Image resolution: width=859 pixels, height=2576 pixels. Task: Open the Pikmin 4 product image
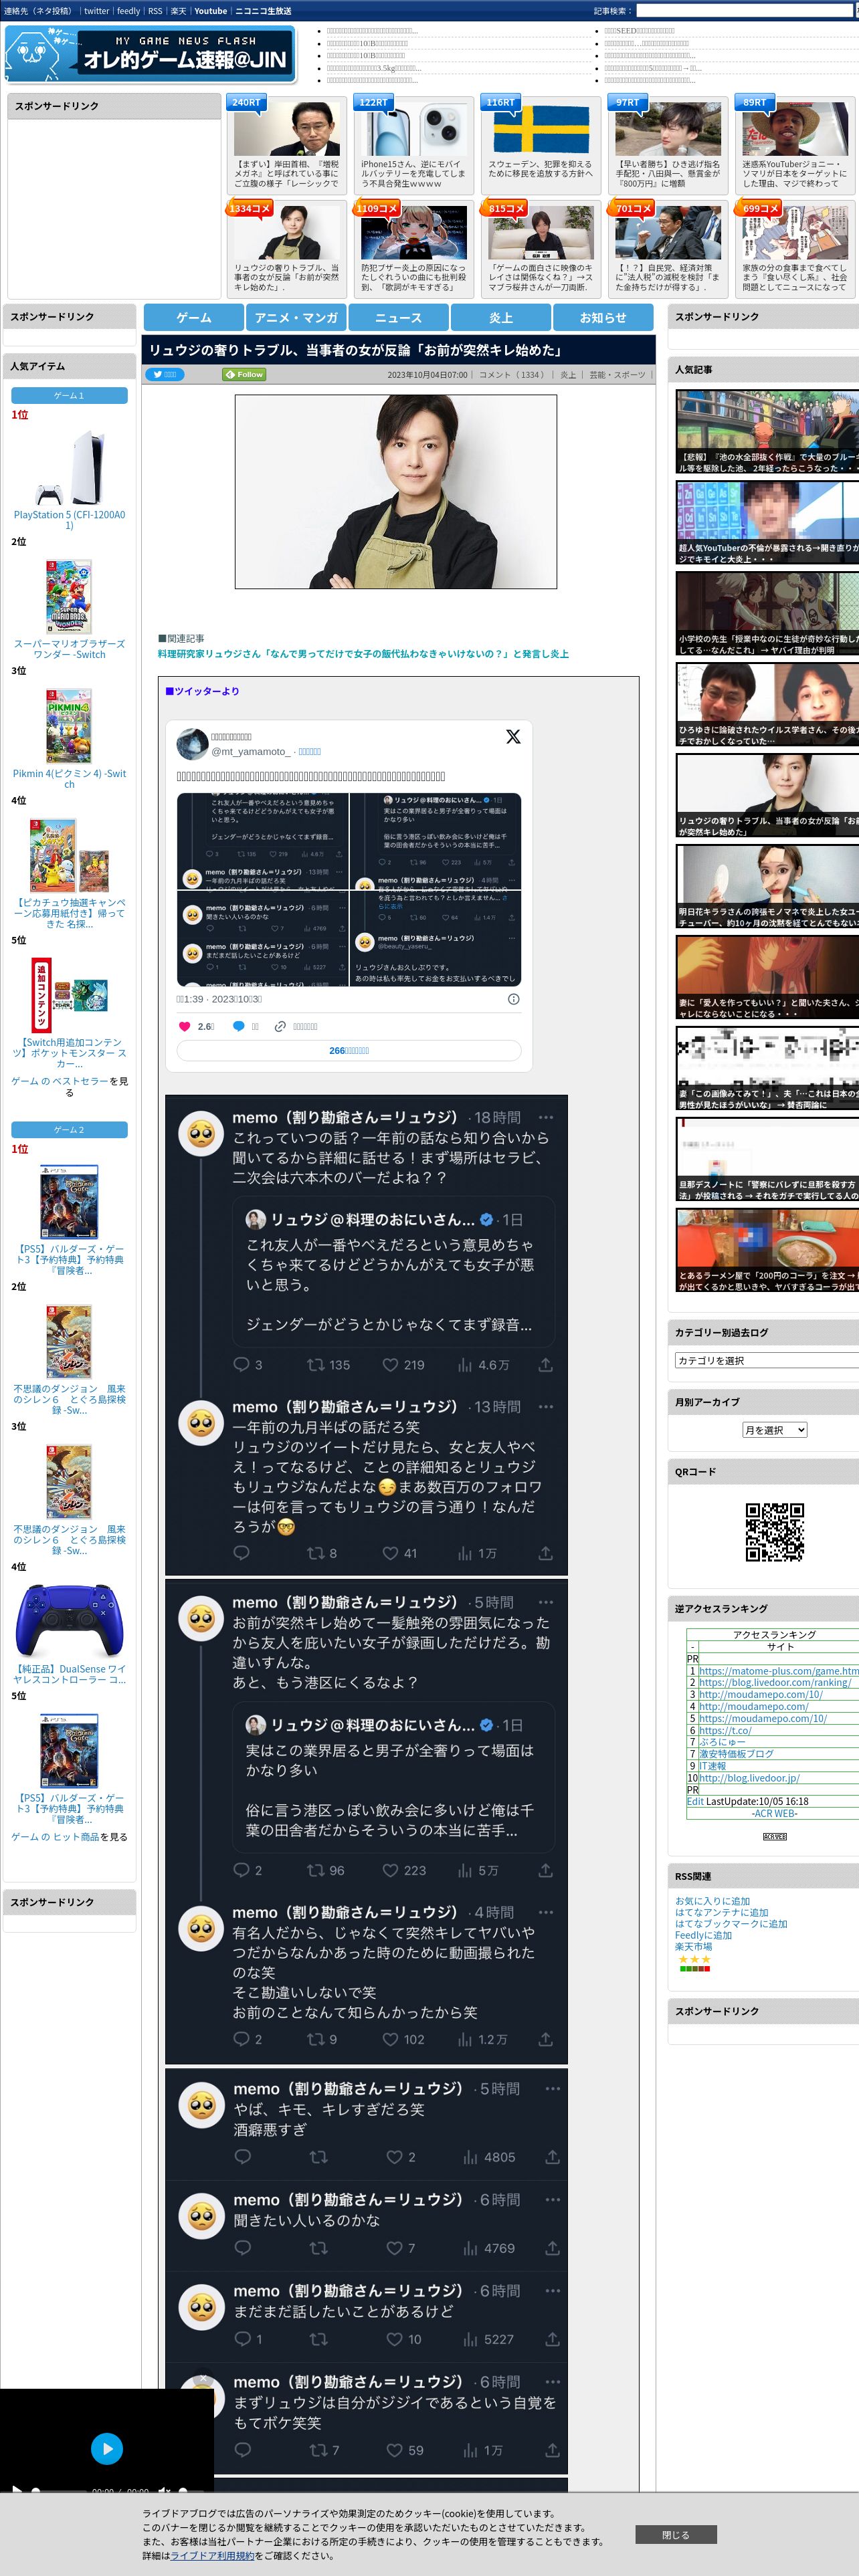point(69,725)
